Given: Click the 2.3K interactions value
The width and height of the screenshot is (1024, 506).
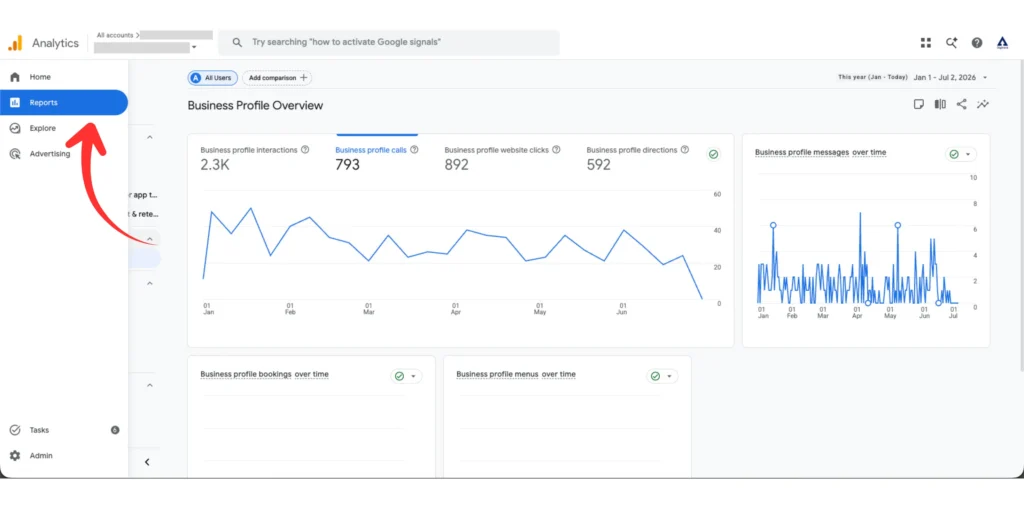Looking at the screenshot, I should pos(214,165).
